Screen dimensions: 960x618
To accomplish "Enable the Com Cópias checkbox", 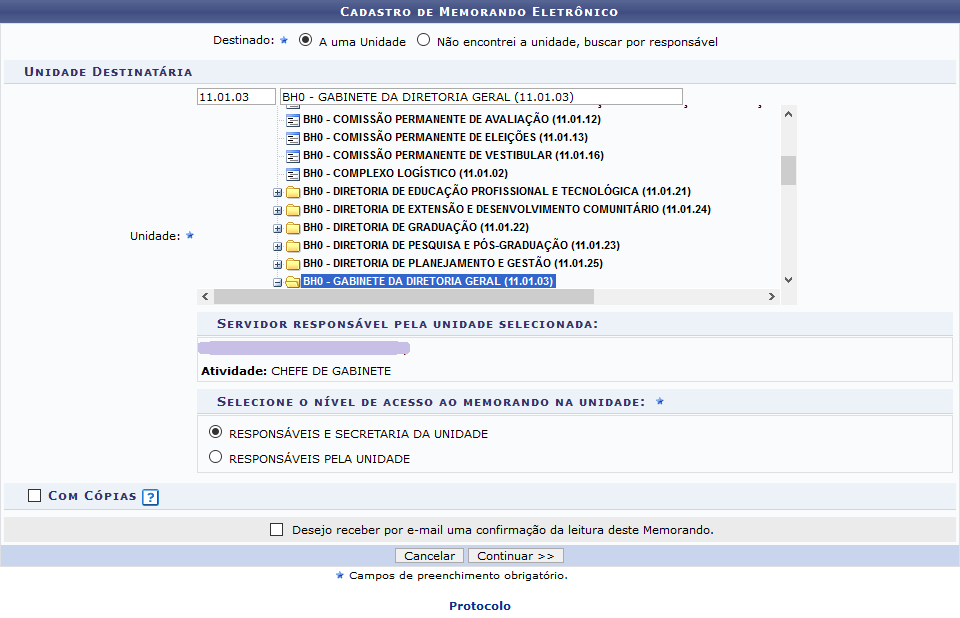I will (35, 496).
